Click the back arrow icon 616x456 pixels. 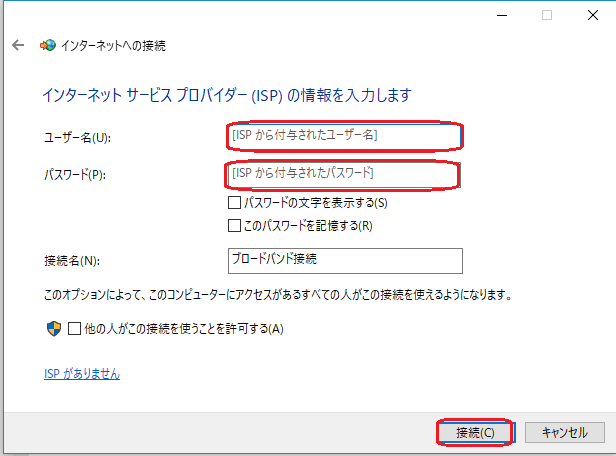coord(18,46)
